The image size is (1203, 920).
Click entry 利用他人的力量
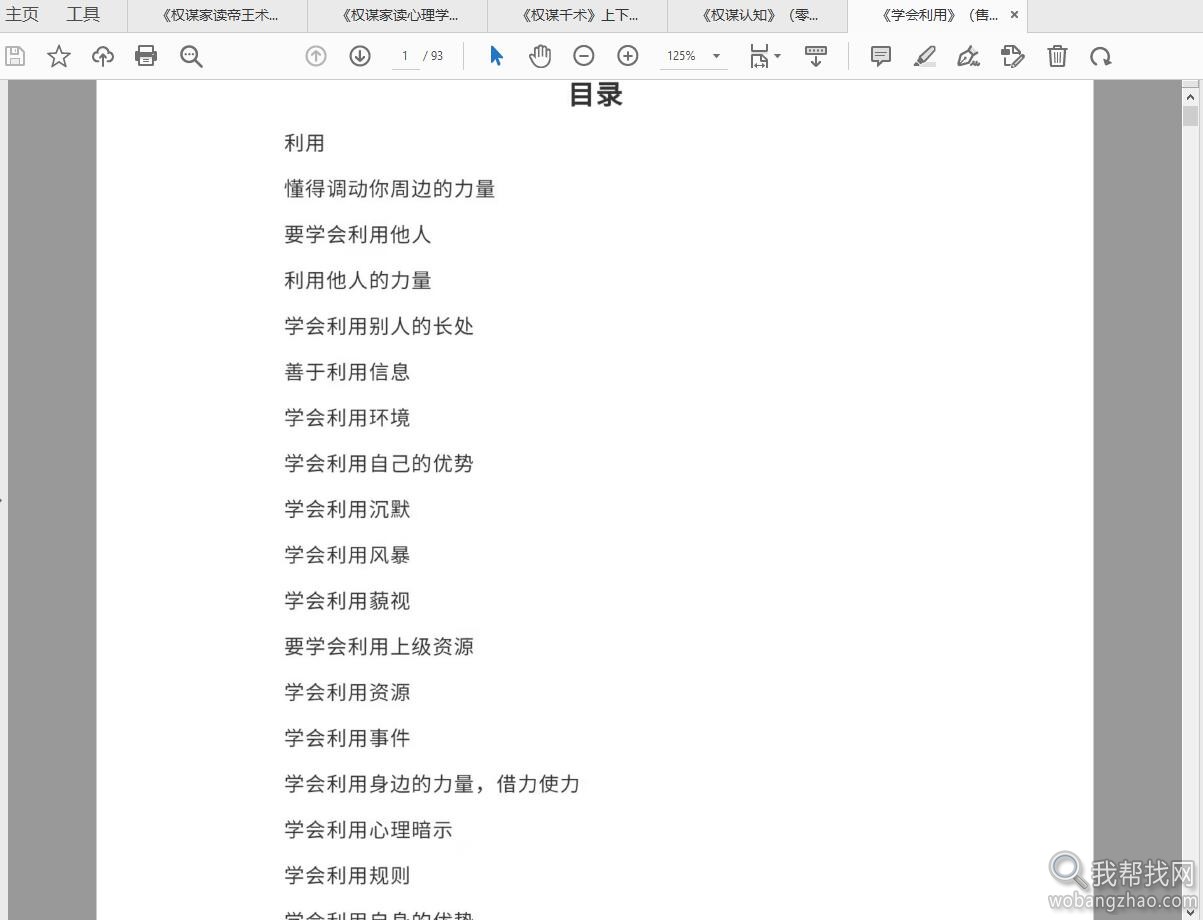tap(358, 281)
